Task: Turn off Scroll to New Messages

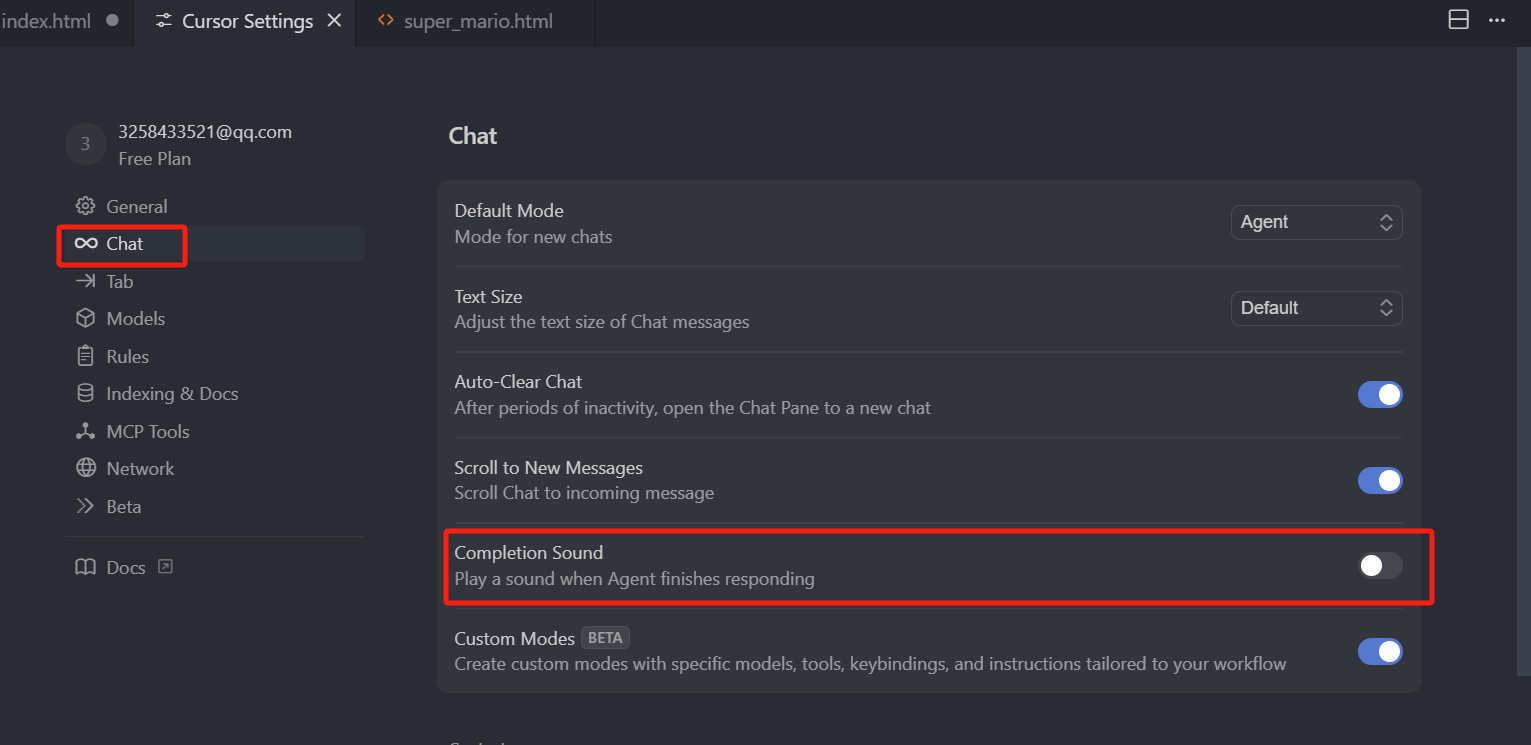Action: tap(1380, 480)
